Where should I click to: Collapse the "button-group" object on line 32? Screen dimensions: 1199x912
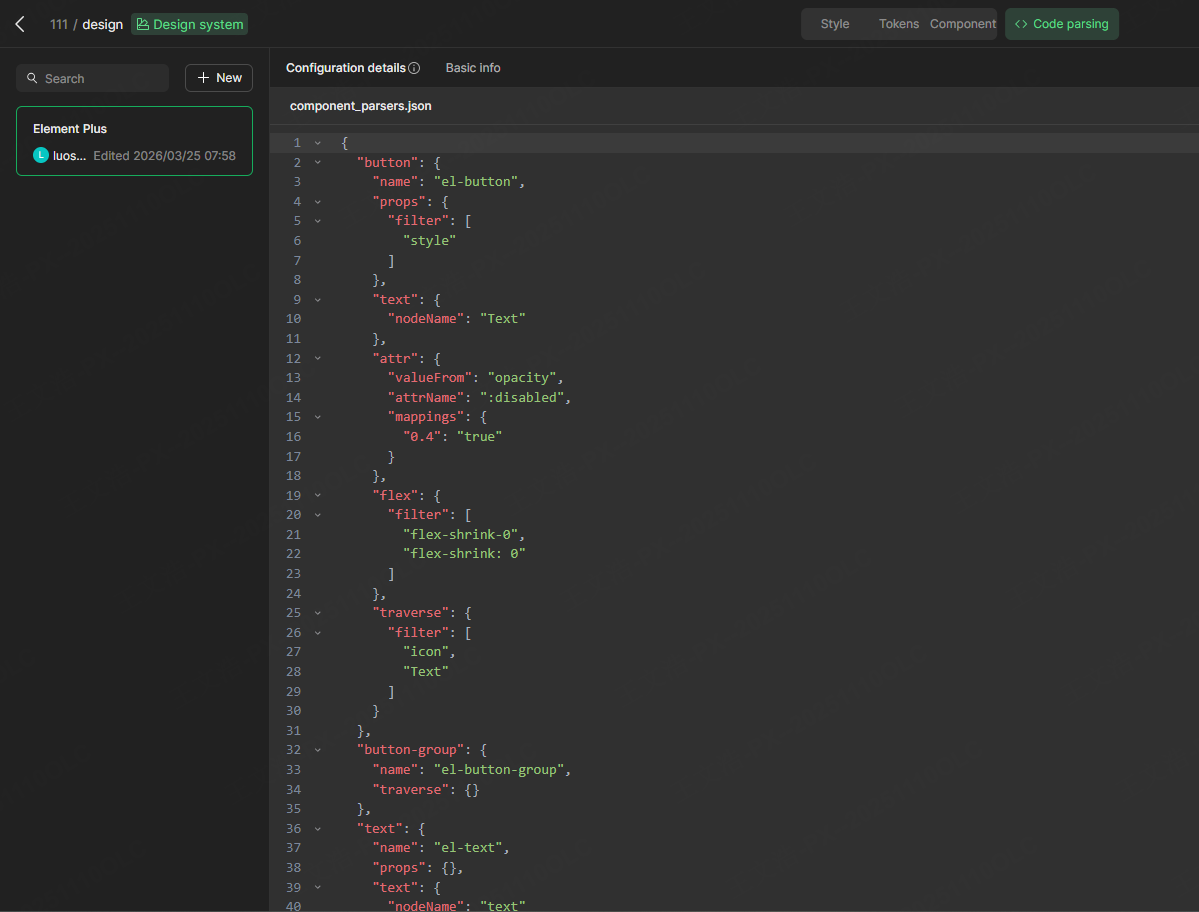click(317, 749)
